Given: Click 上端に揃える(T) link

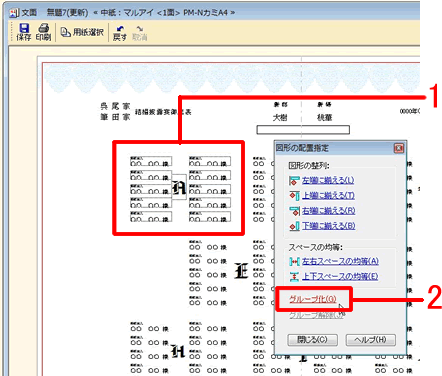Looking at the screenshot, I should (328, 196).
